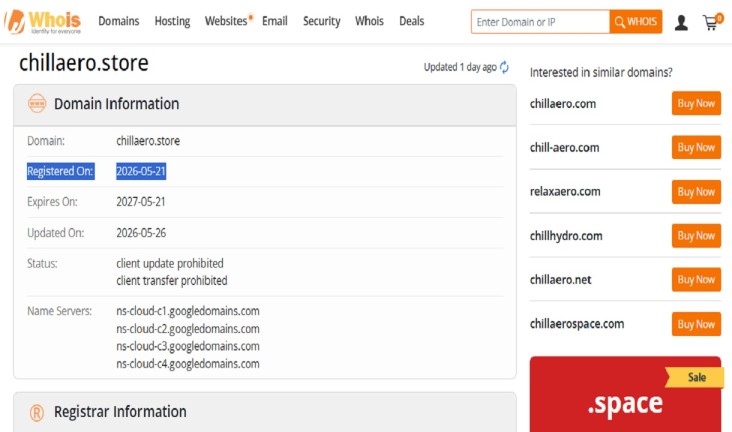Click the similar domain name chillhydro.com

[566, 236]
